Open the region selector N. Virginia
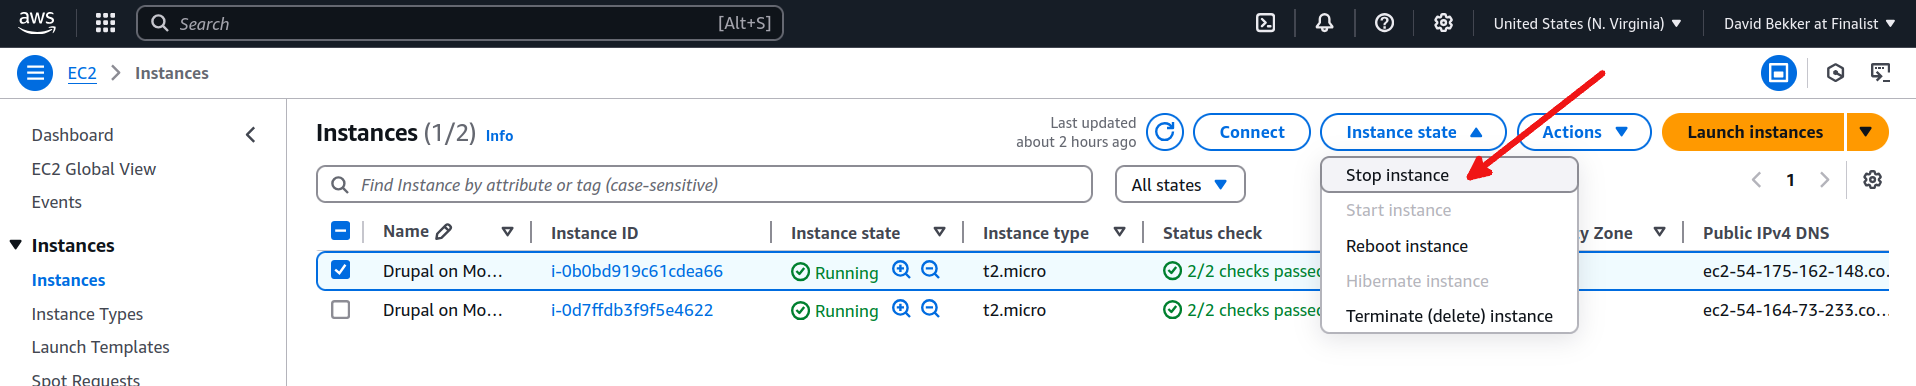 tap(1587, 23)
